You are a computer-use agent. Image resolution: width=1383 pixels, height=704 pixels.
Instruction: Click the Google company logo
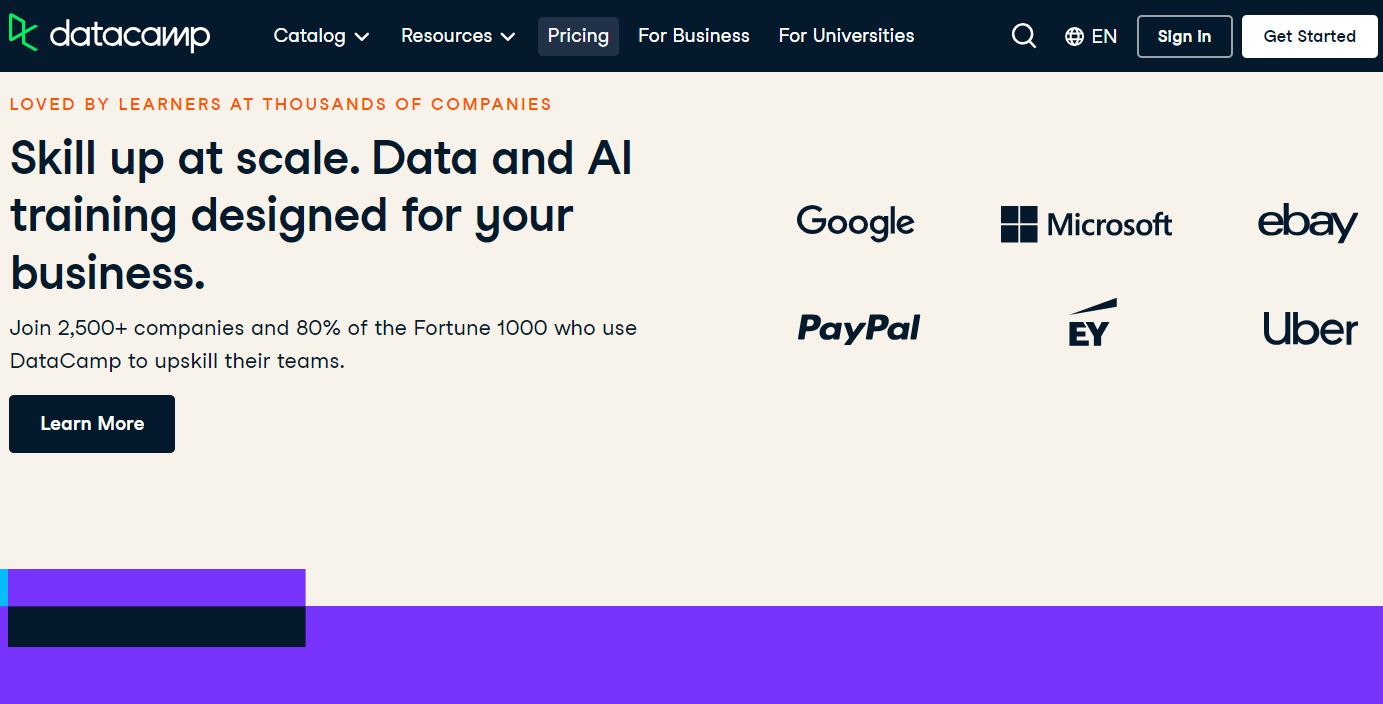tap(855, 222)
